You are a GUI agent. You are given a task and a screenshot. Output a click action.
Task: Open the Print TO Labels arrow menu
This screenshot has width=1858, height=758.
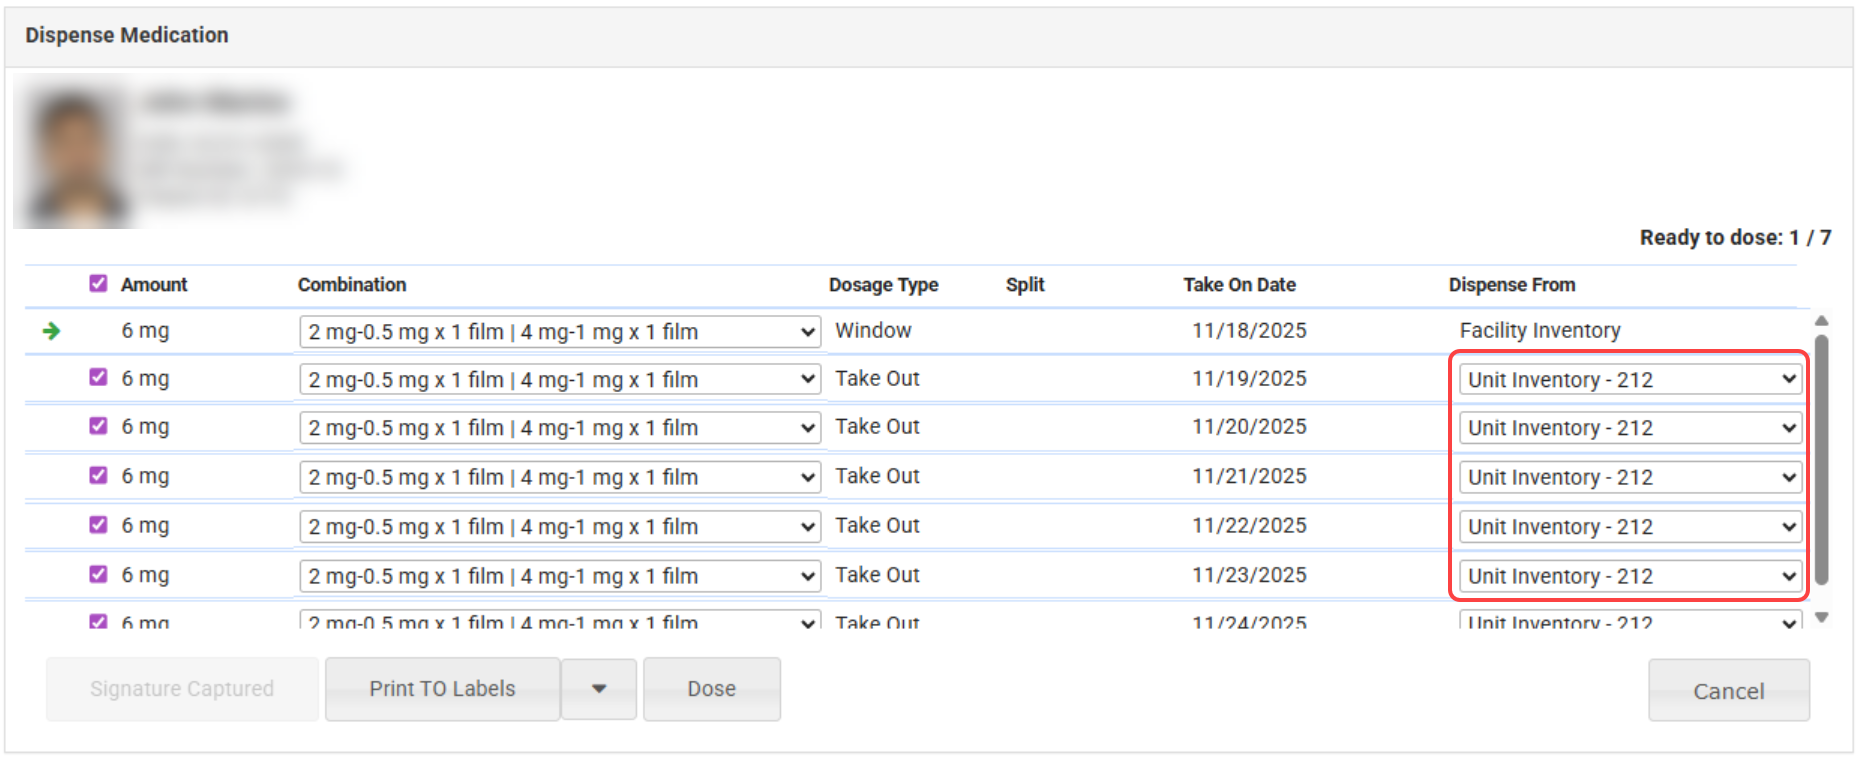599,689
